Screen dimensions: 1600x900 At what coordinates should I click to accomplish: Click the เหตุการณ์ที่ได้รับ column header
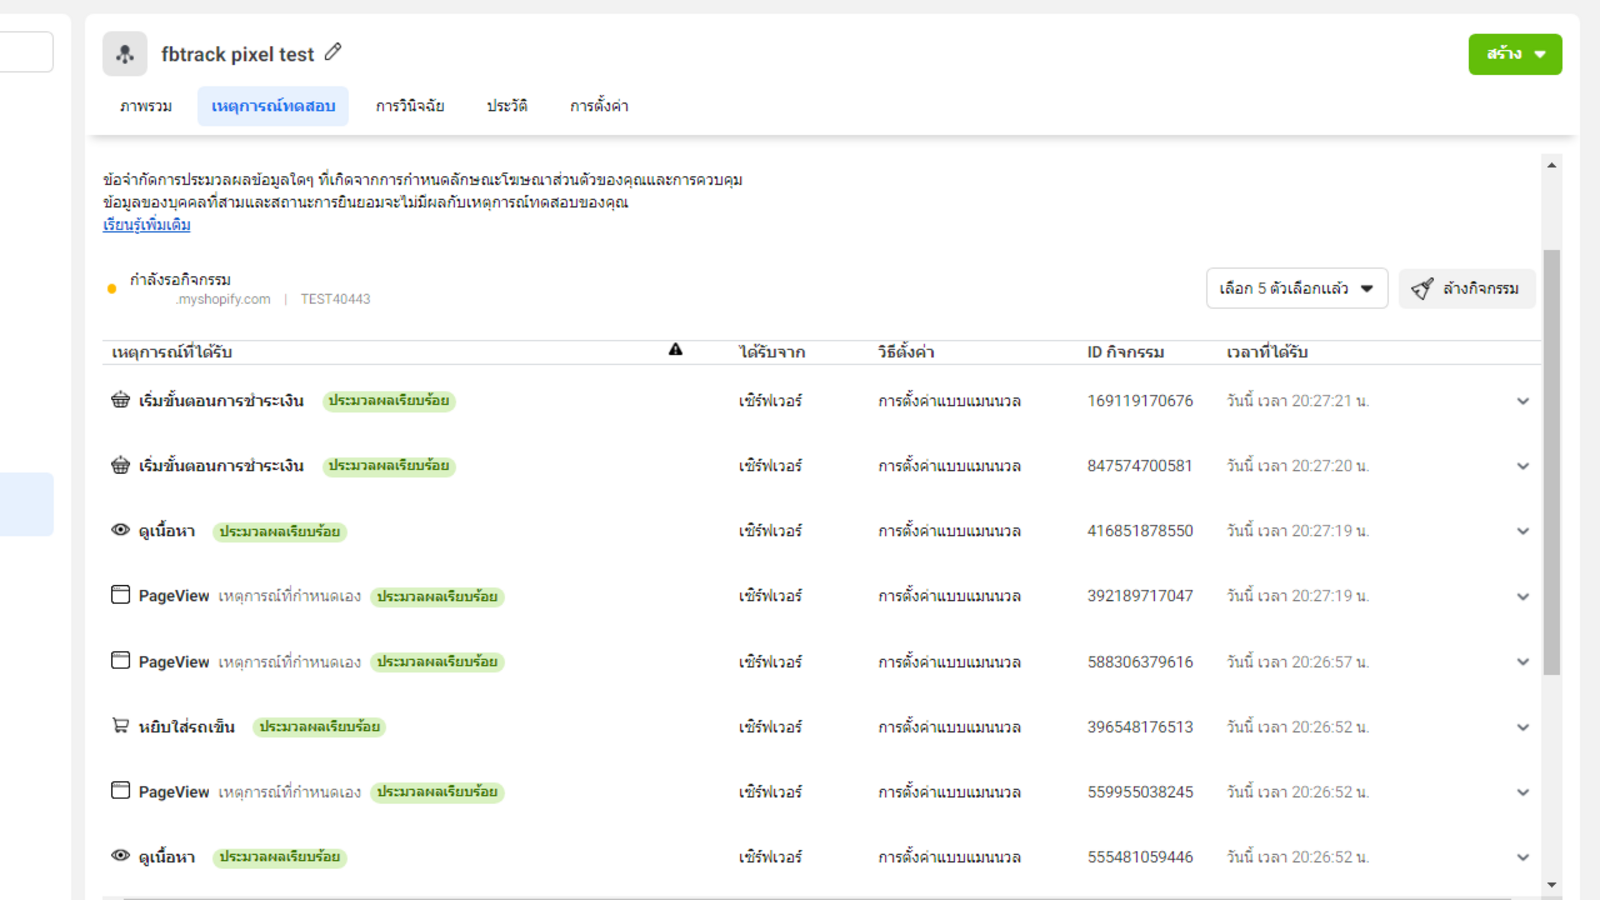point(172,352)
